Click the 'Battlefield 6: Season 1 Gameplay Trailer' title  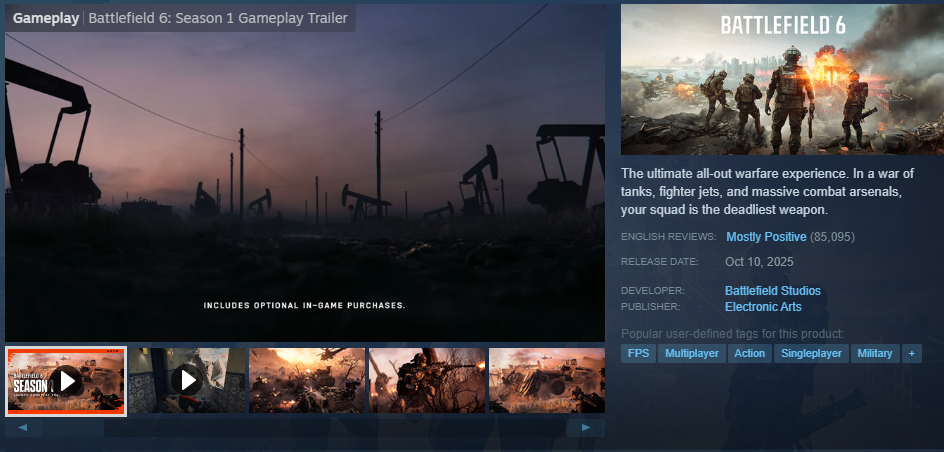pyautogui.click(x=218, y=19)
